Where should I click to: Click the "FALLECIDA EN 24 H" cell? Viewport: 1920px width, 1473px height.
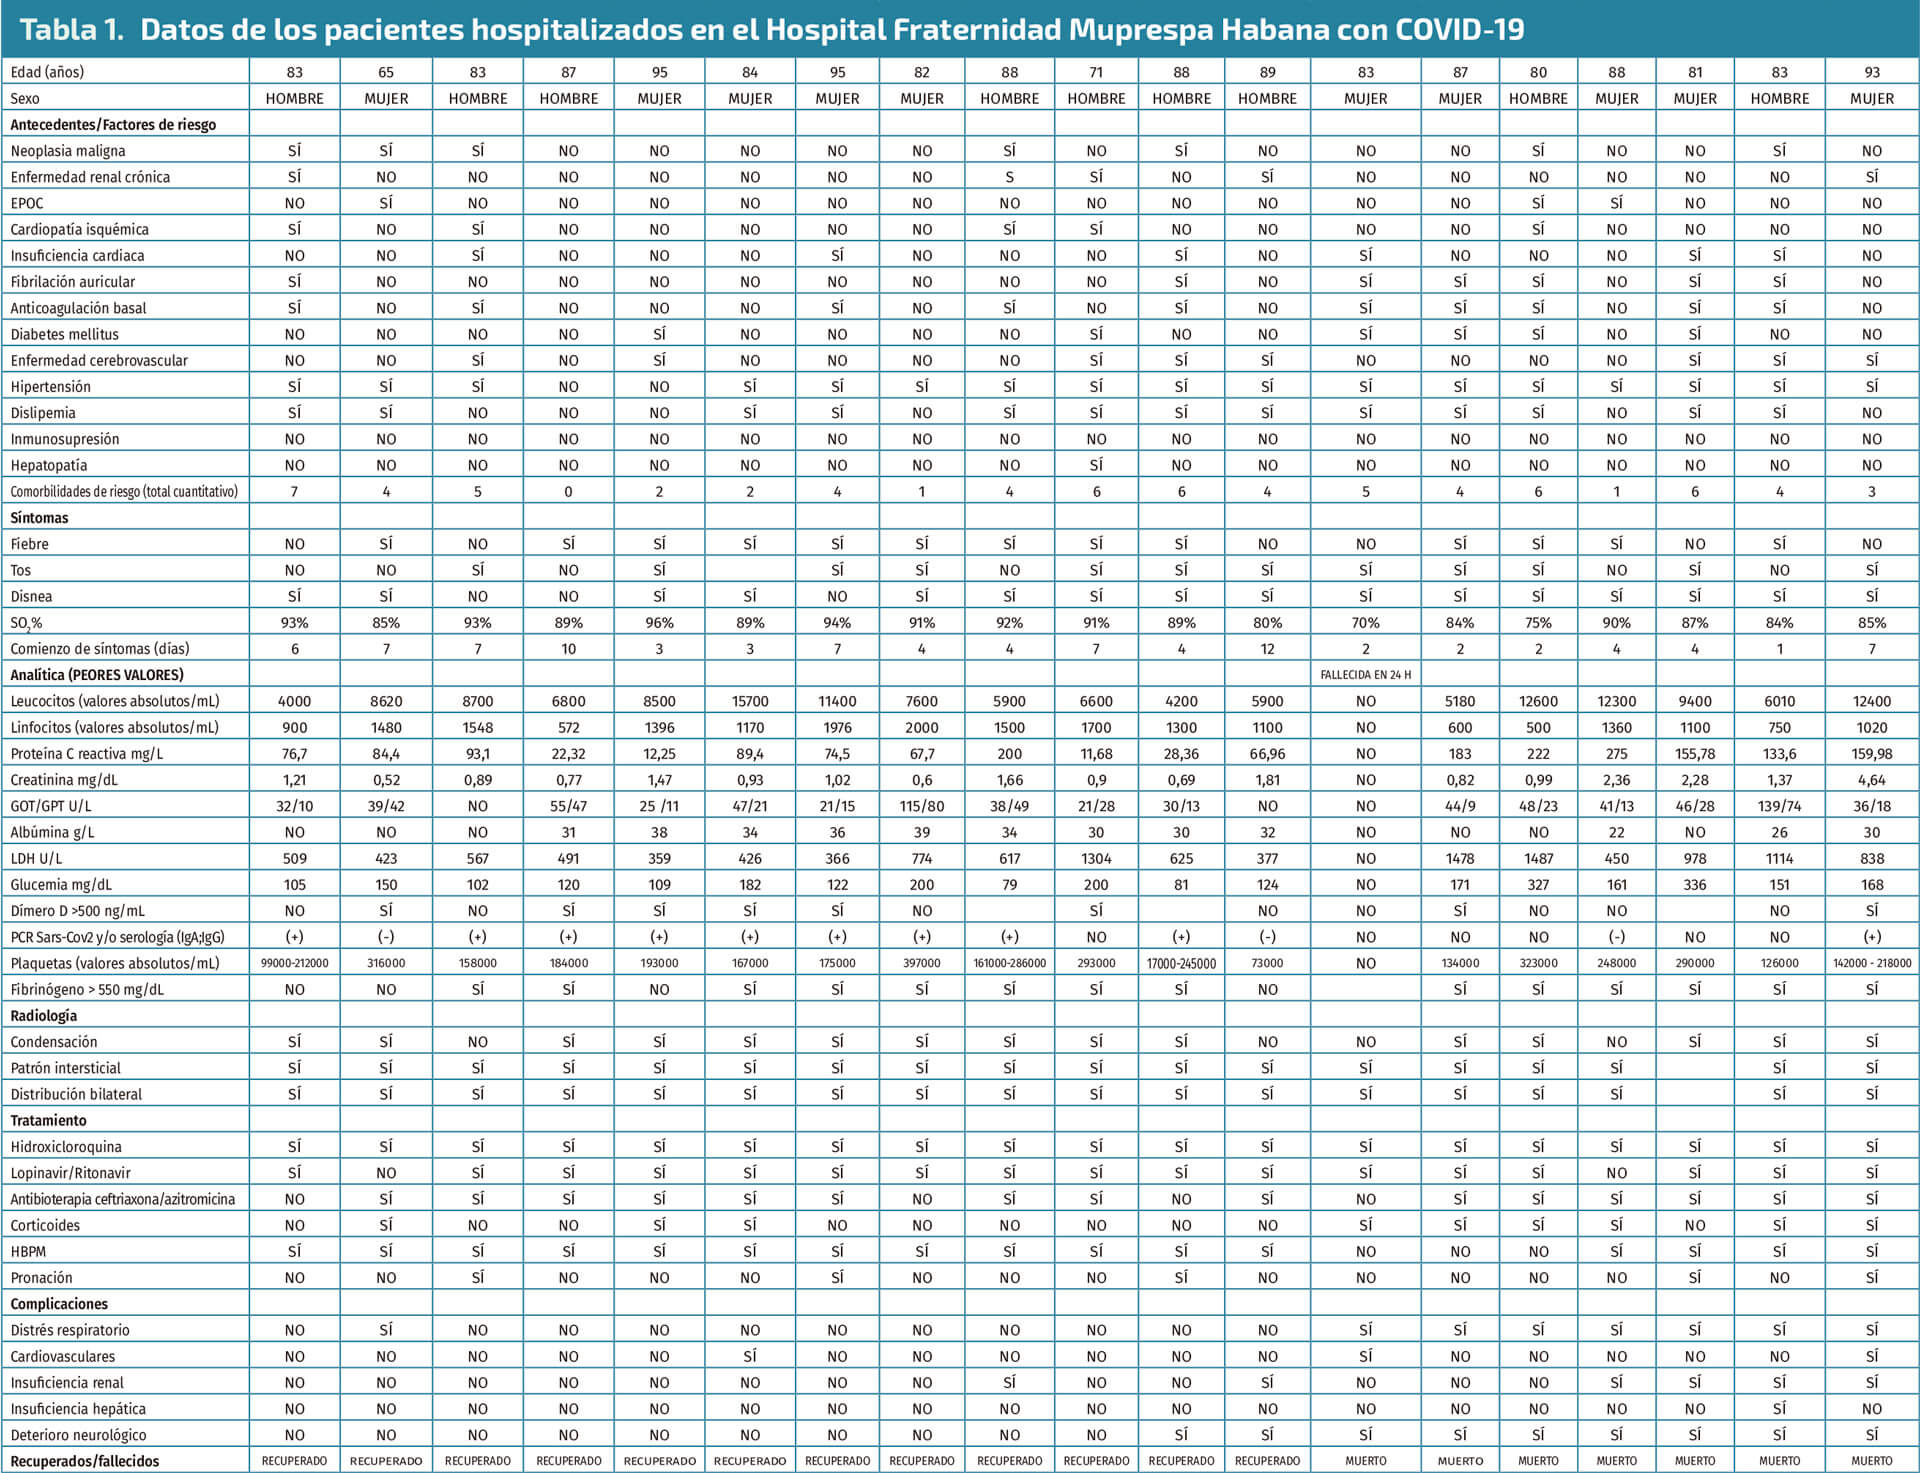pos(1365,675)
